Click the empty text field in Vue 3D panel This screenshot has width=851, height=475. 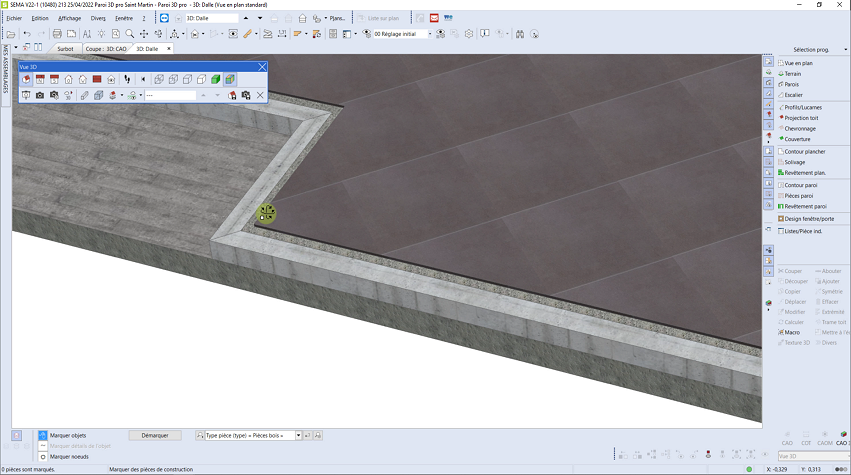(169, 95)
